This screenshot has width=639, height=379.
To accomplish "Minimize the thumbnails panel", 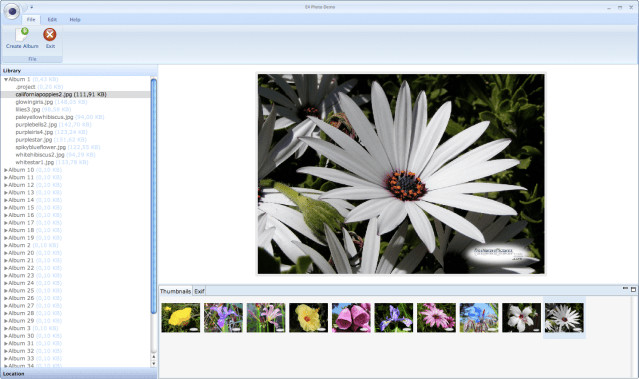I will click(x=625, y=289).
